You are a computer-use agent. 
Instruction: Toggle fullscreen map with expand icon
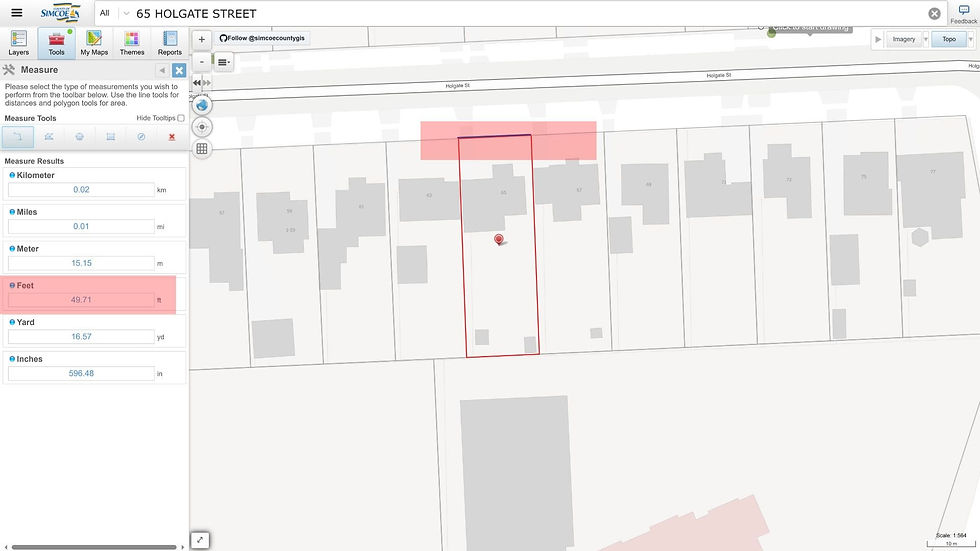199,540
